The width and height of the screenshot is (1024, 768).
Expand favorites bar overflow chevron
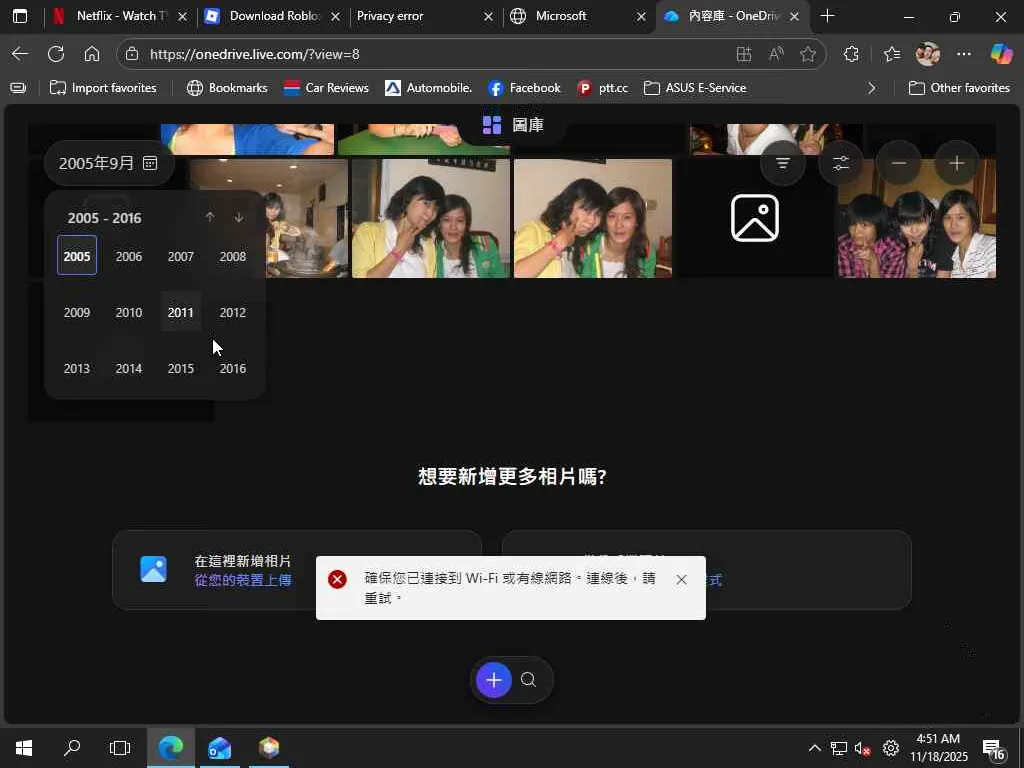pyautogui.click(x=871, y=88)
